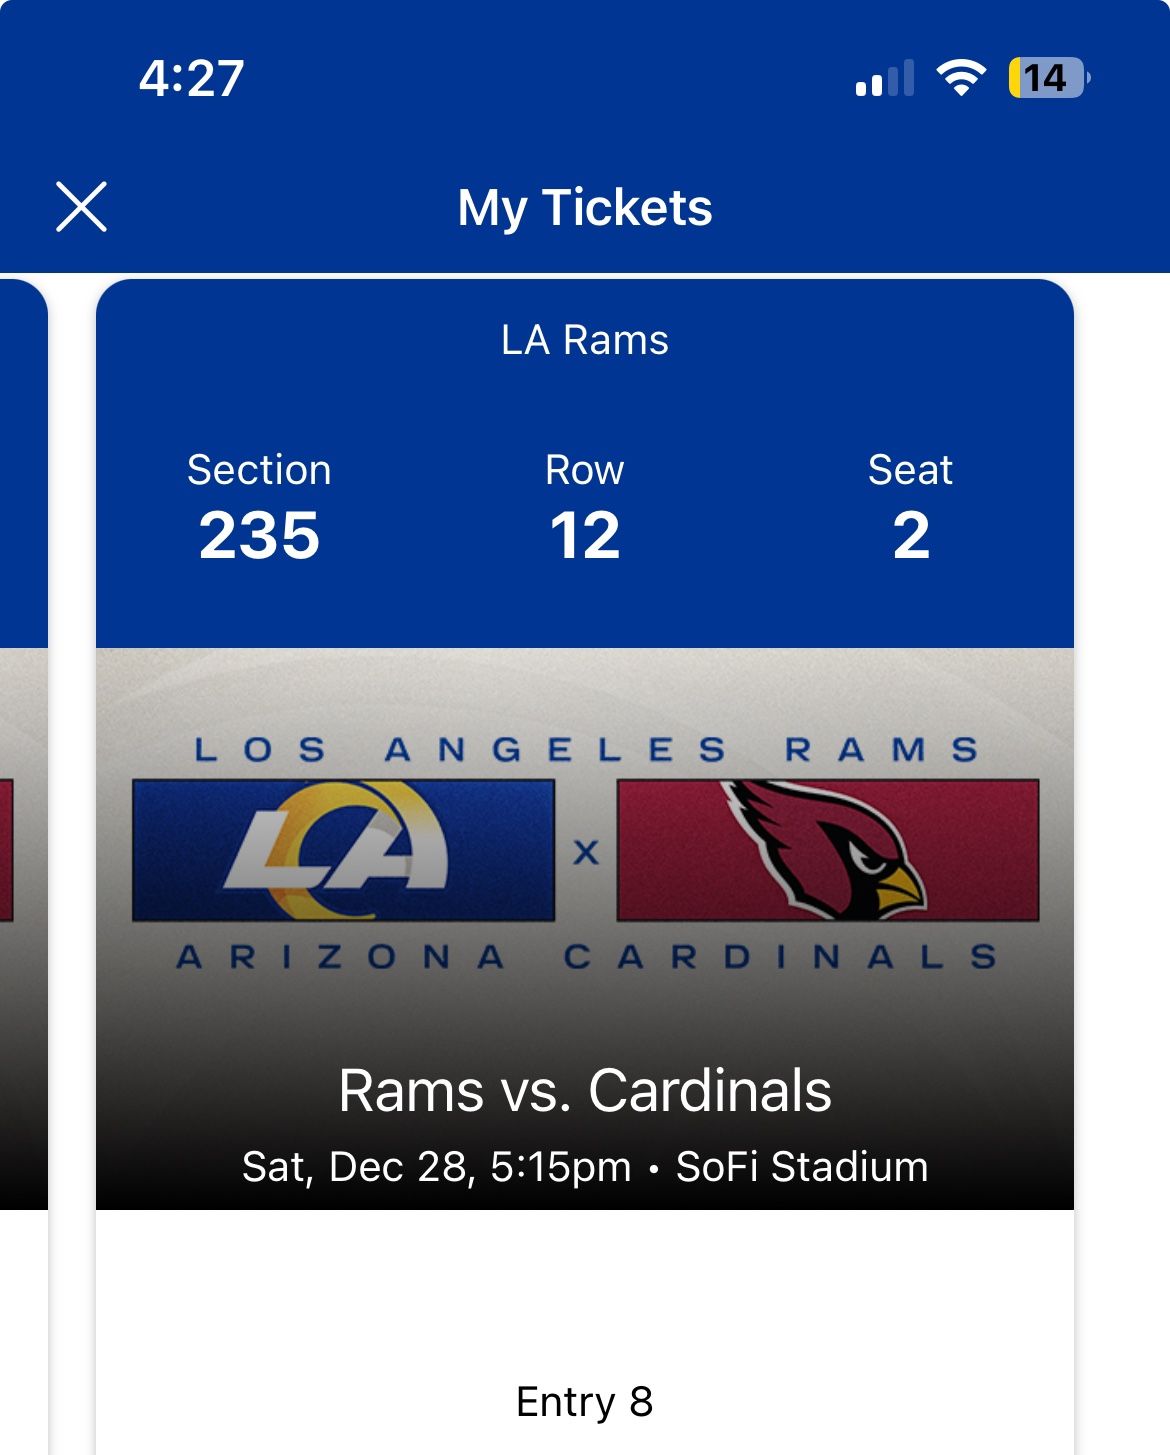This screenshot has width=1170, height=1455.
Task: Tap the 4:27 clock in status bar
Action: pos(191,78)
